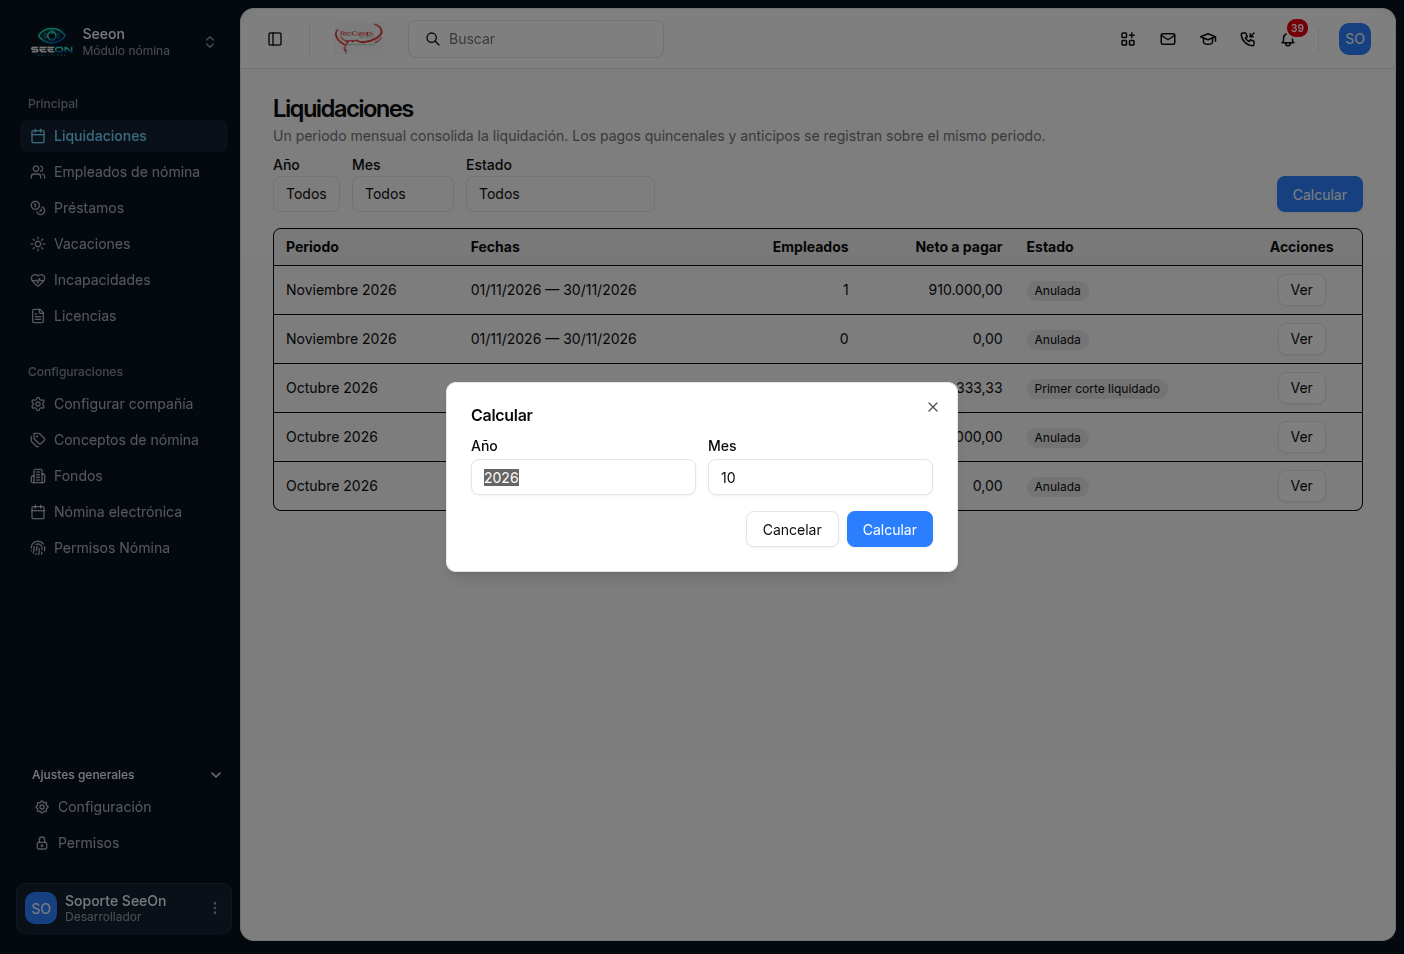This screenshot has height=954, width=1404.
Task: Close the Calcular dialog with the X
Action: [933, 407]
